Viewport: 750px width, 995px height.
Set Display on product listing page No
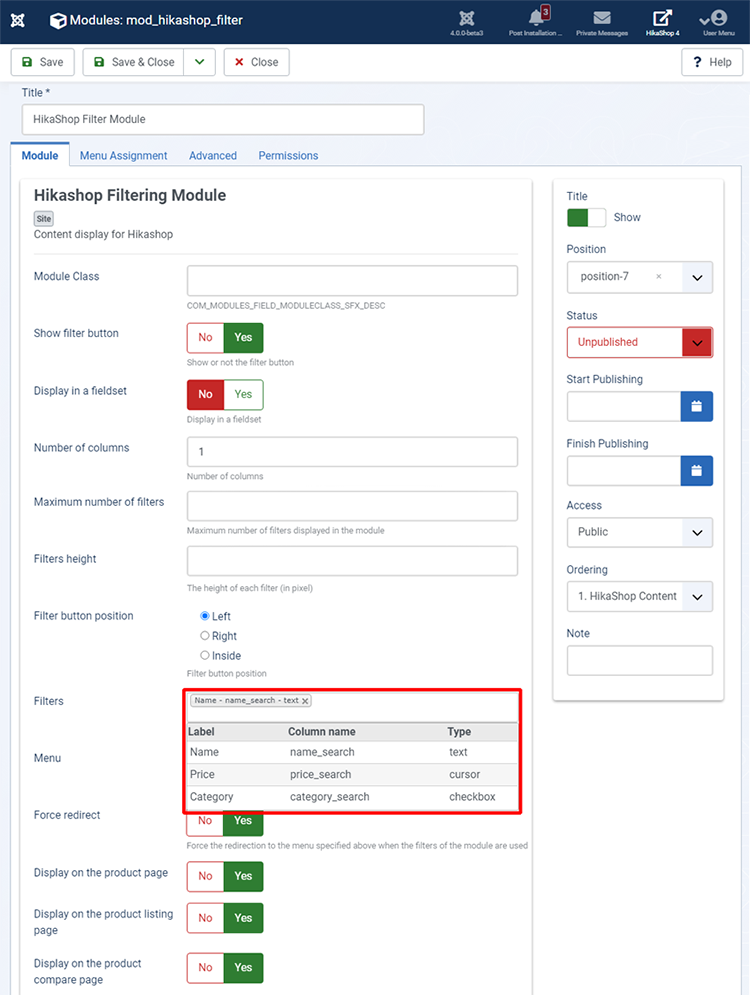[206, 918]
